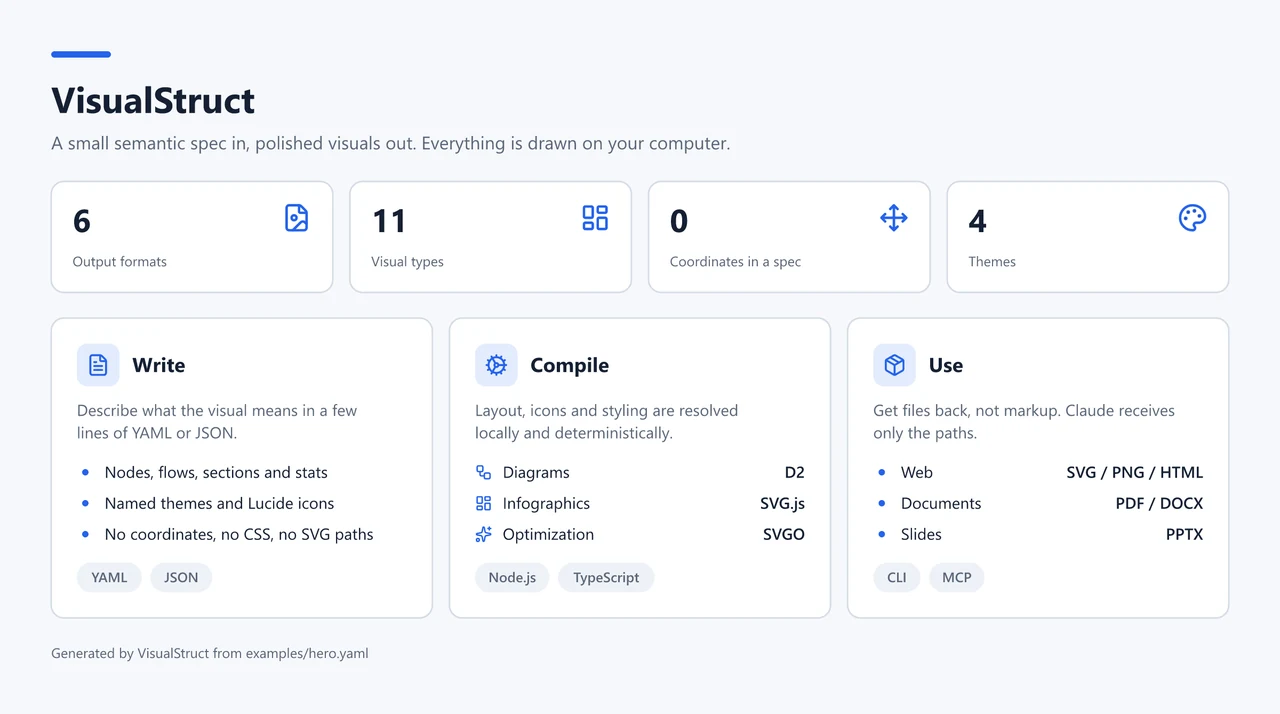This screenshot has width=1280, height=714.
Task: Click the tagline starting 'A small semantic spec in'
Action: pyautogui.click(x=391, y=144)
